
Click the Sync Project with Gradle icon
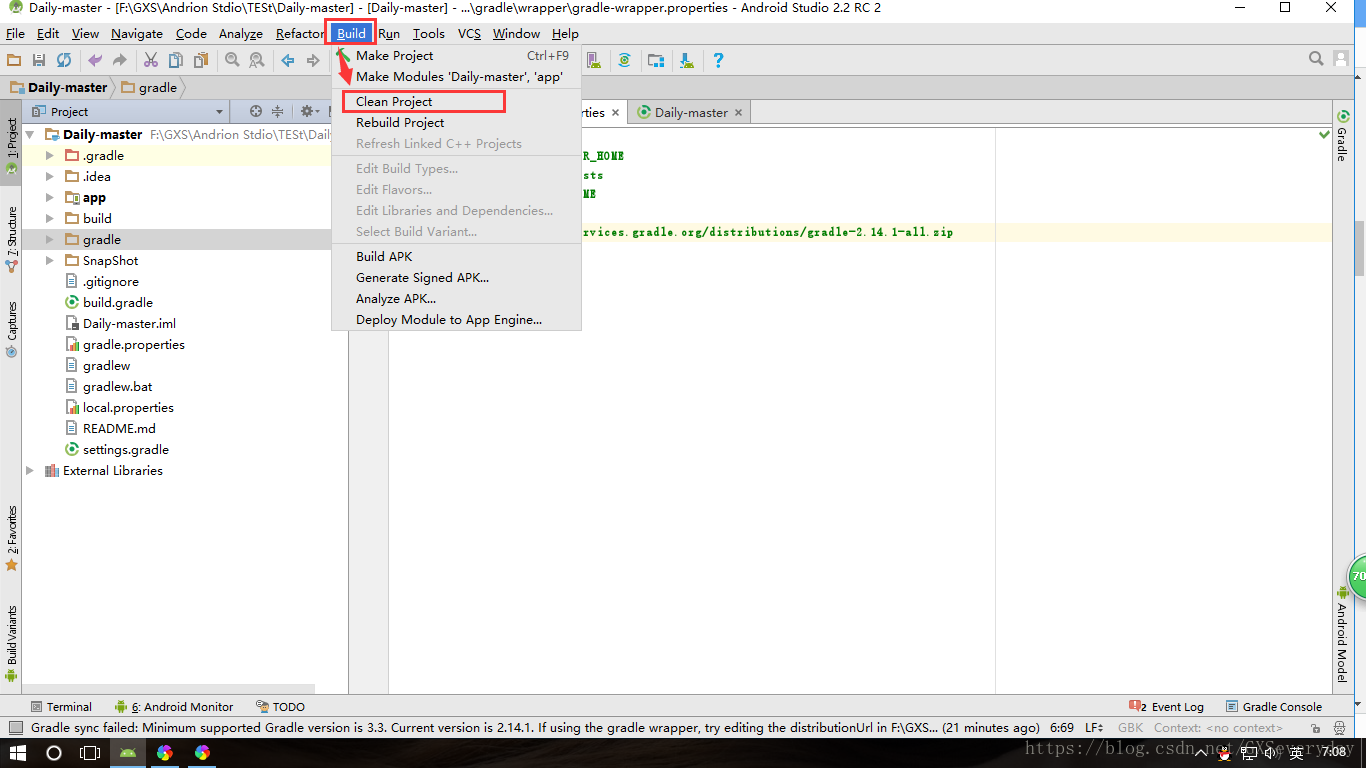point(624,60)
